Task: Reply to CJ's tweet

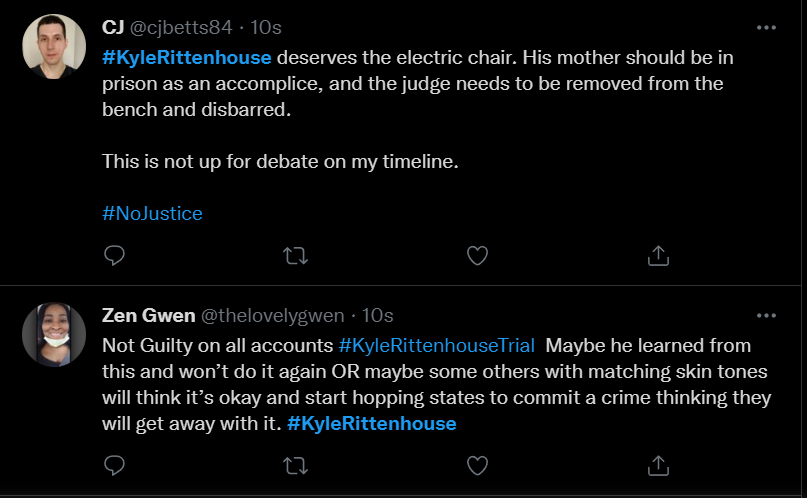Action: click(115, 256)
